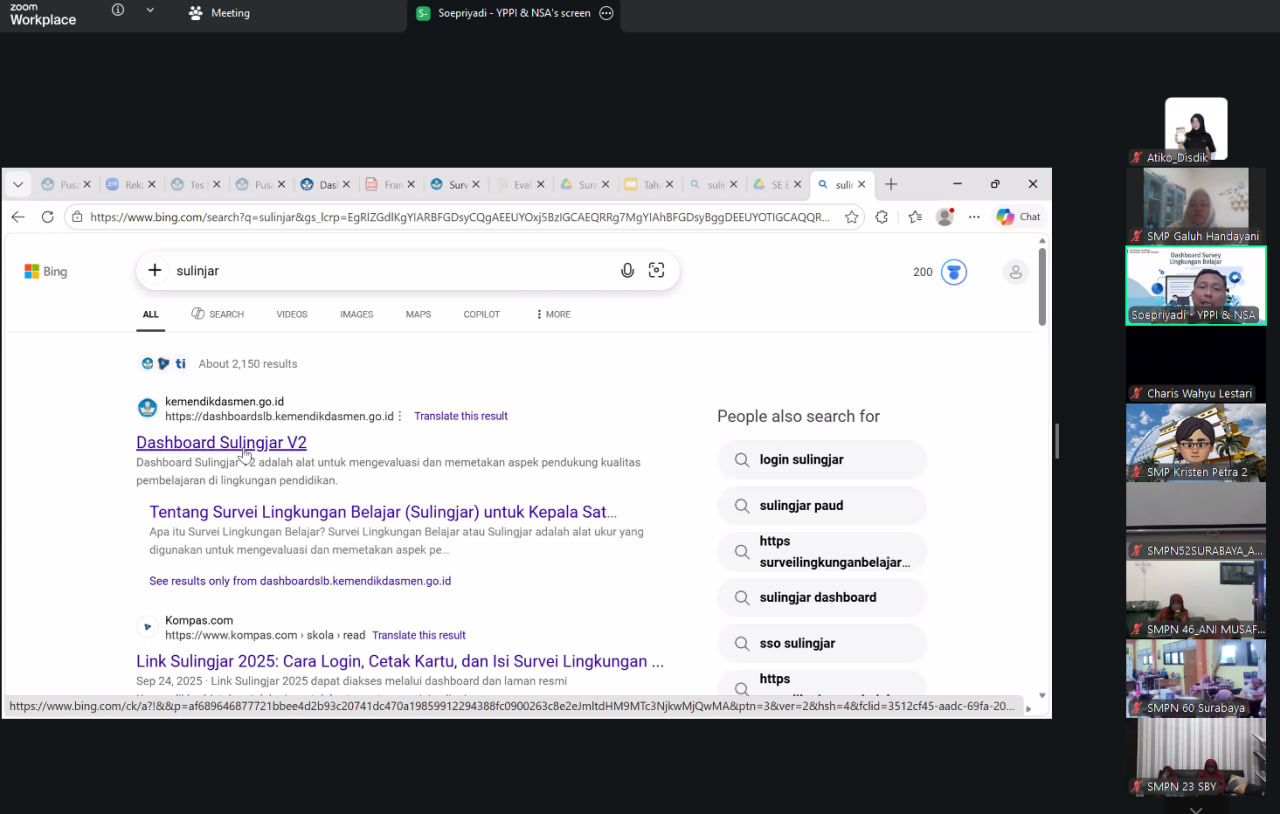Open the Zoom meeting info icon
This screenshot has width=1280, height=814.
click(118, 10)
